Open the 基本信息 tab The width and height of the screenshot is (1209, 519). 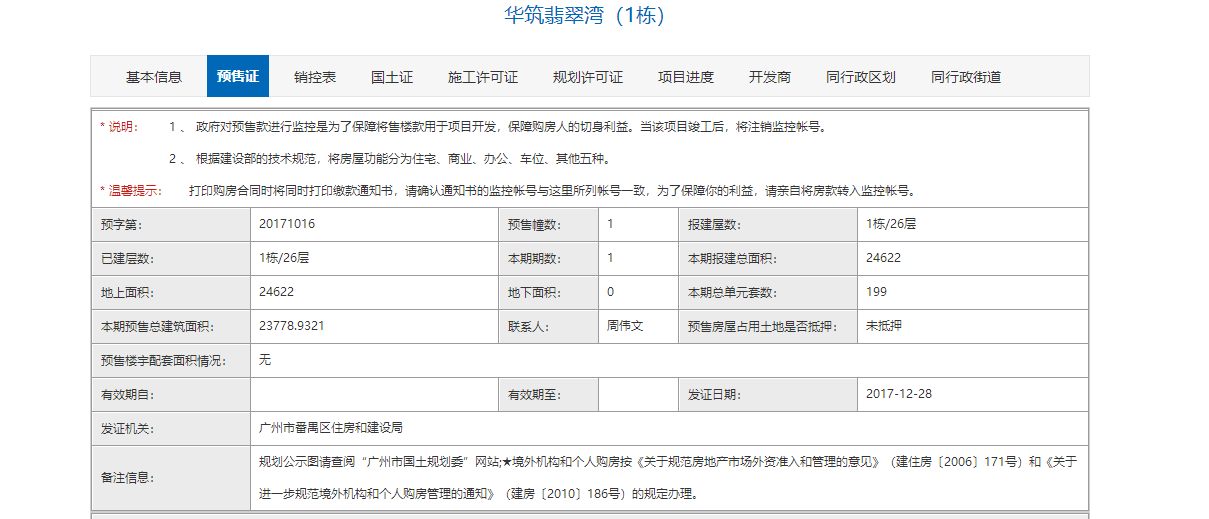[x=154, y=77]
